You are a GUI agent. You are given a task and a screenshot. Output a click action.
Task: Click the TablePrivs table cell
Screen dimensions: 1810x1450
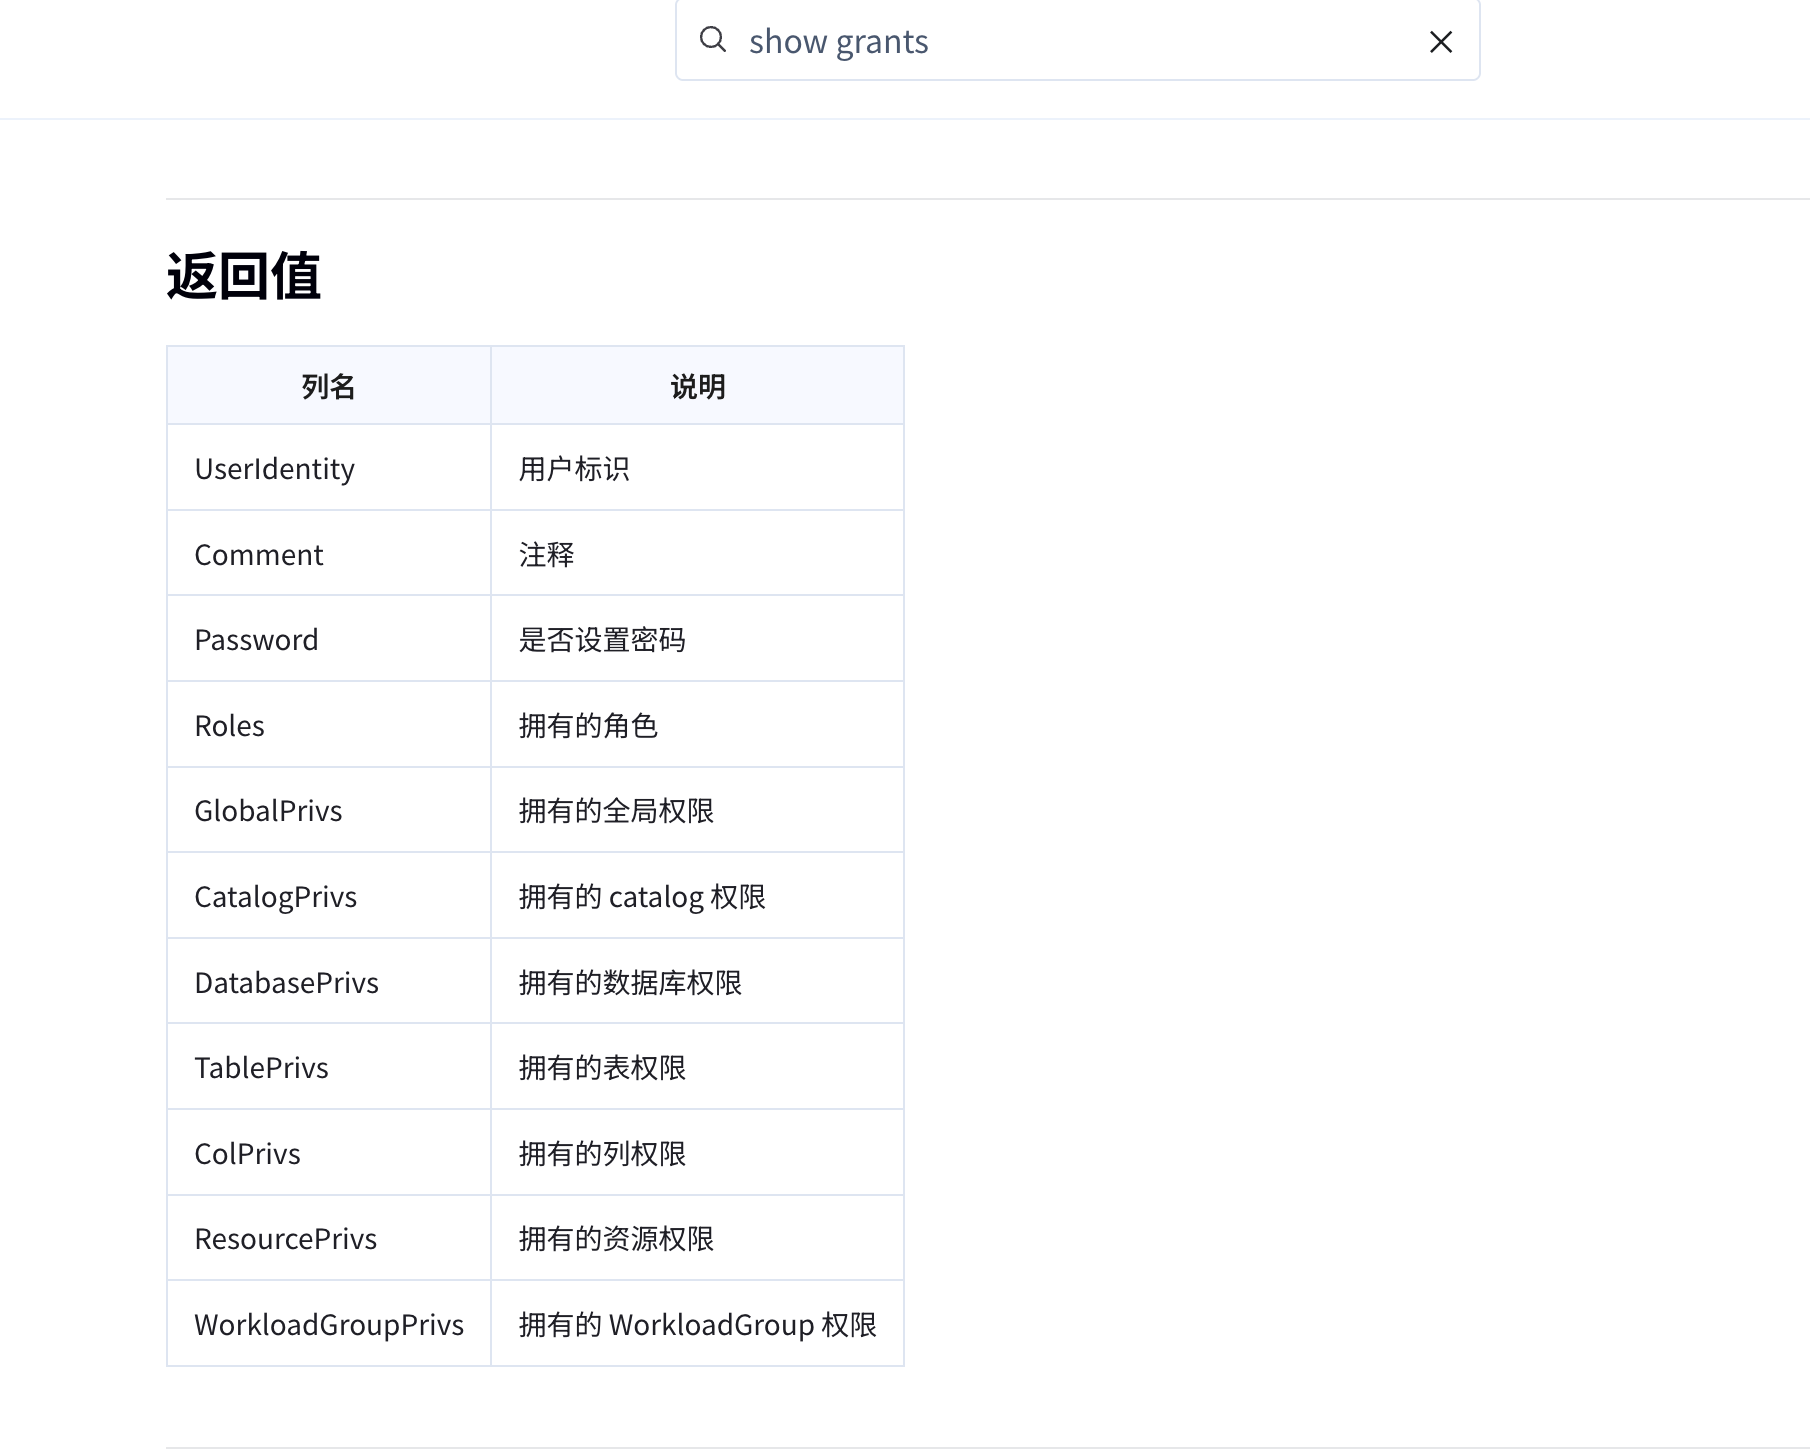[x=261, y=1068]
